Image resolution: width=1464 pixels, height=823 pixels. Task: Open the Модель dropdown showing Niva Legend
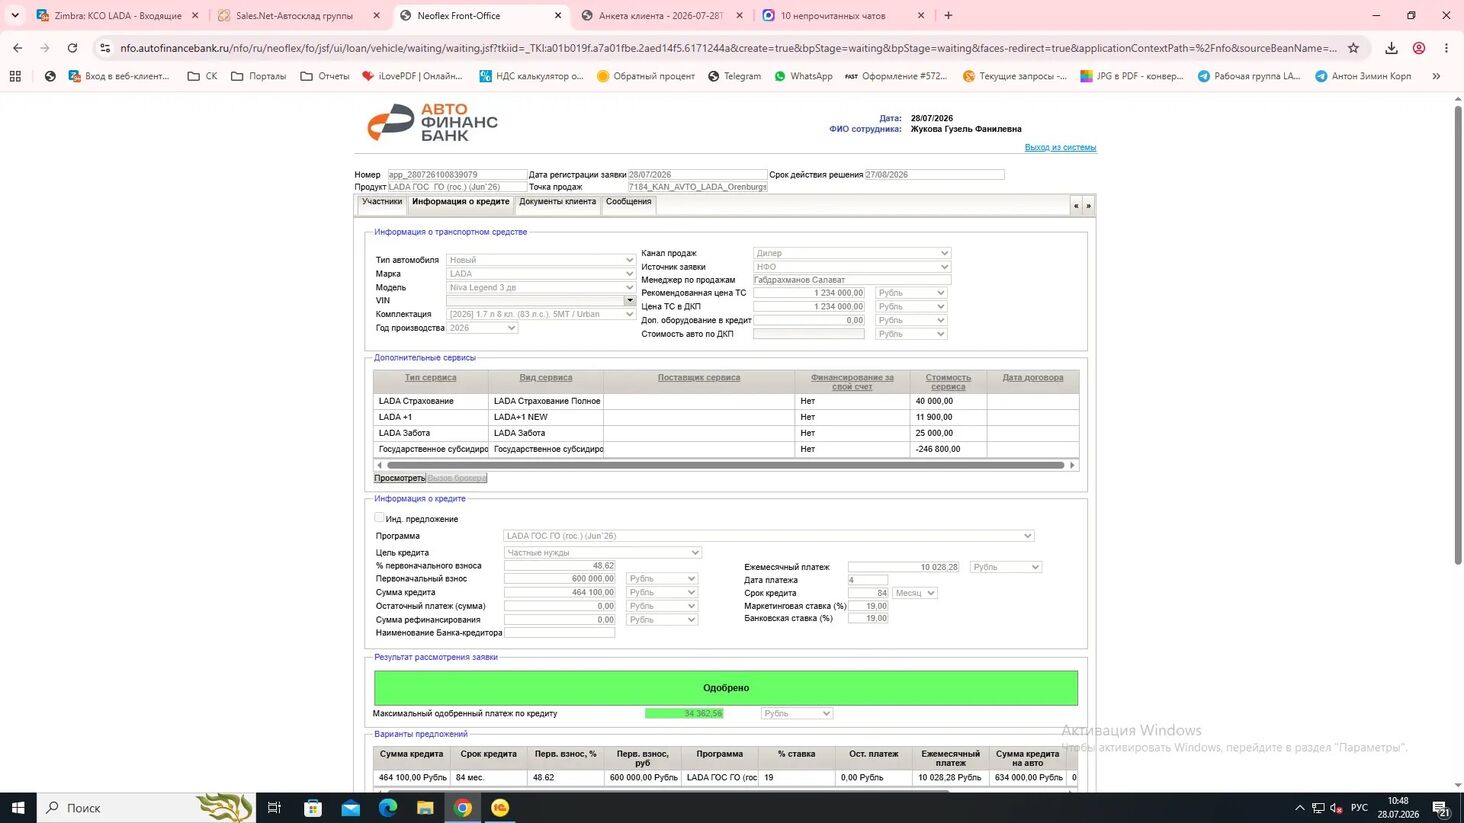(540, 287)
